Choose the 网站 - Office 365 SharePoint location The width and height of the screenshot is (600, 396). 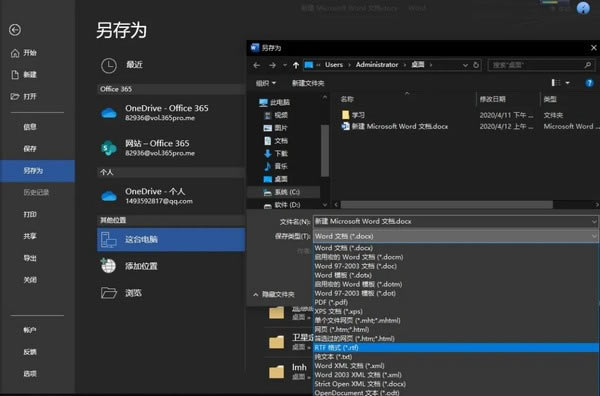[x=171, y=148]
